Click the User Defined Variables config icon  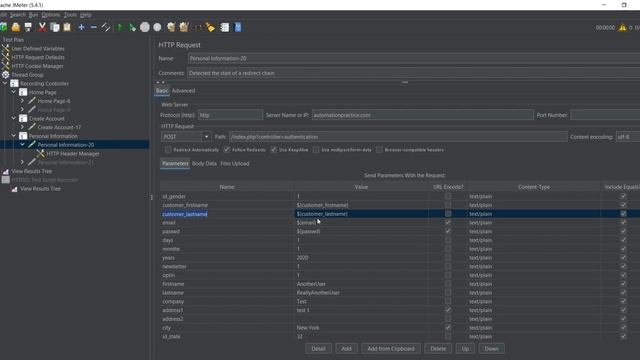tap(5, 49)
